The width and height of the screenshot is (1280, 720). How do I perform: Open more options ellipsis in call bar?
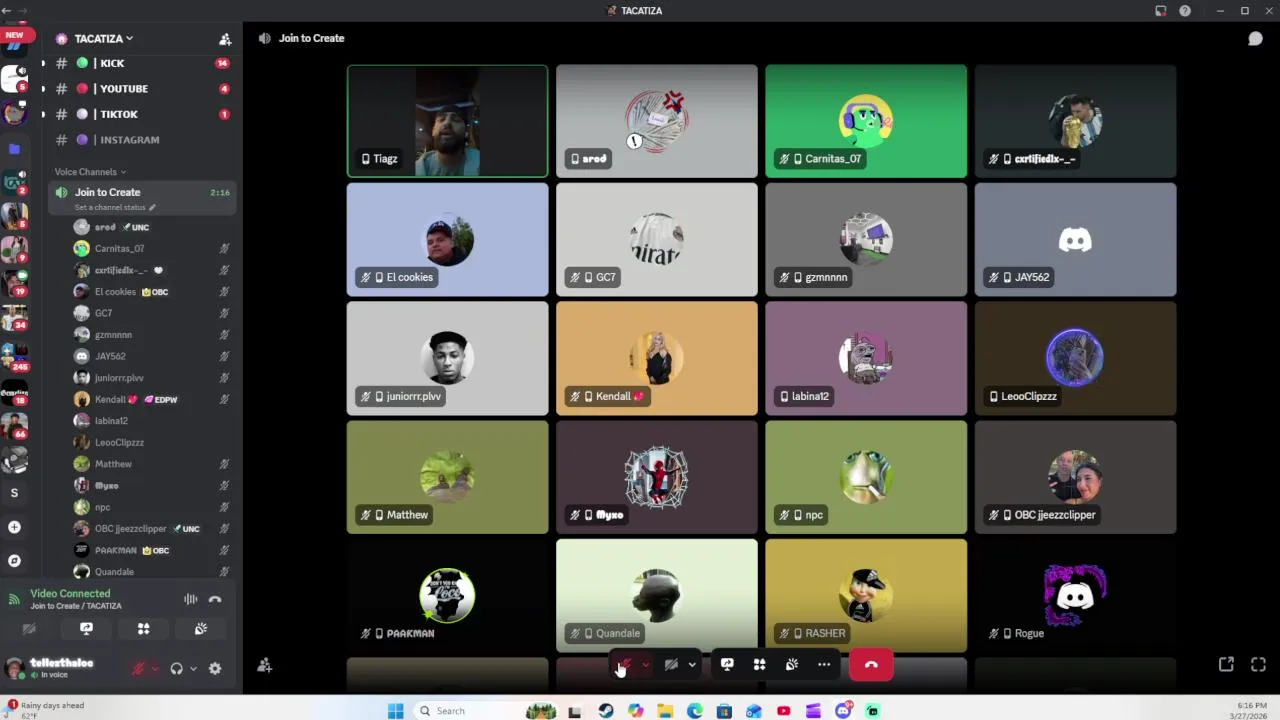click(x=824, y=664)
